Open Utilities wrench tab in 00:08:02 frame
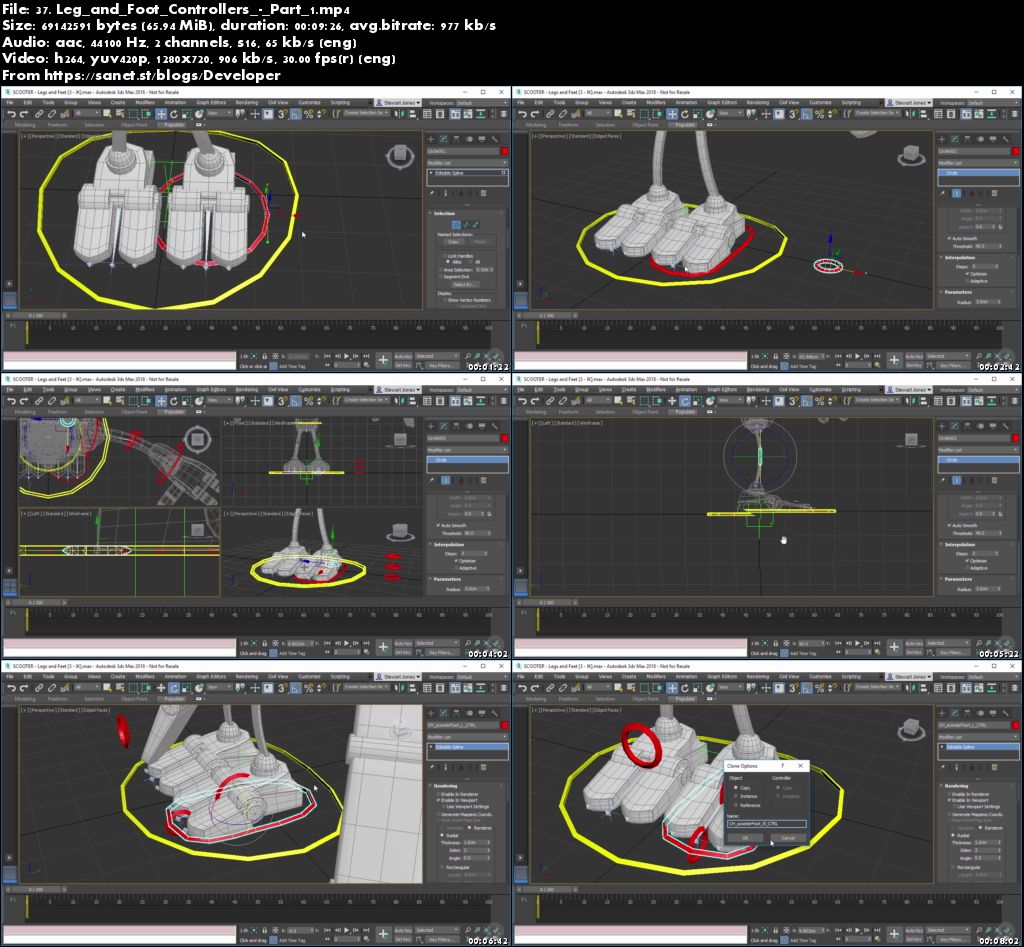 point(1006,713)
